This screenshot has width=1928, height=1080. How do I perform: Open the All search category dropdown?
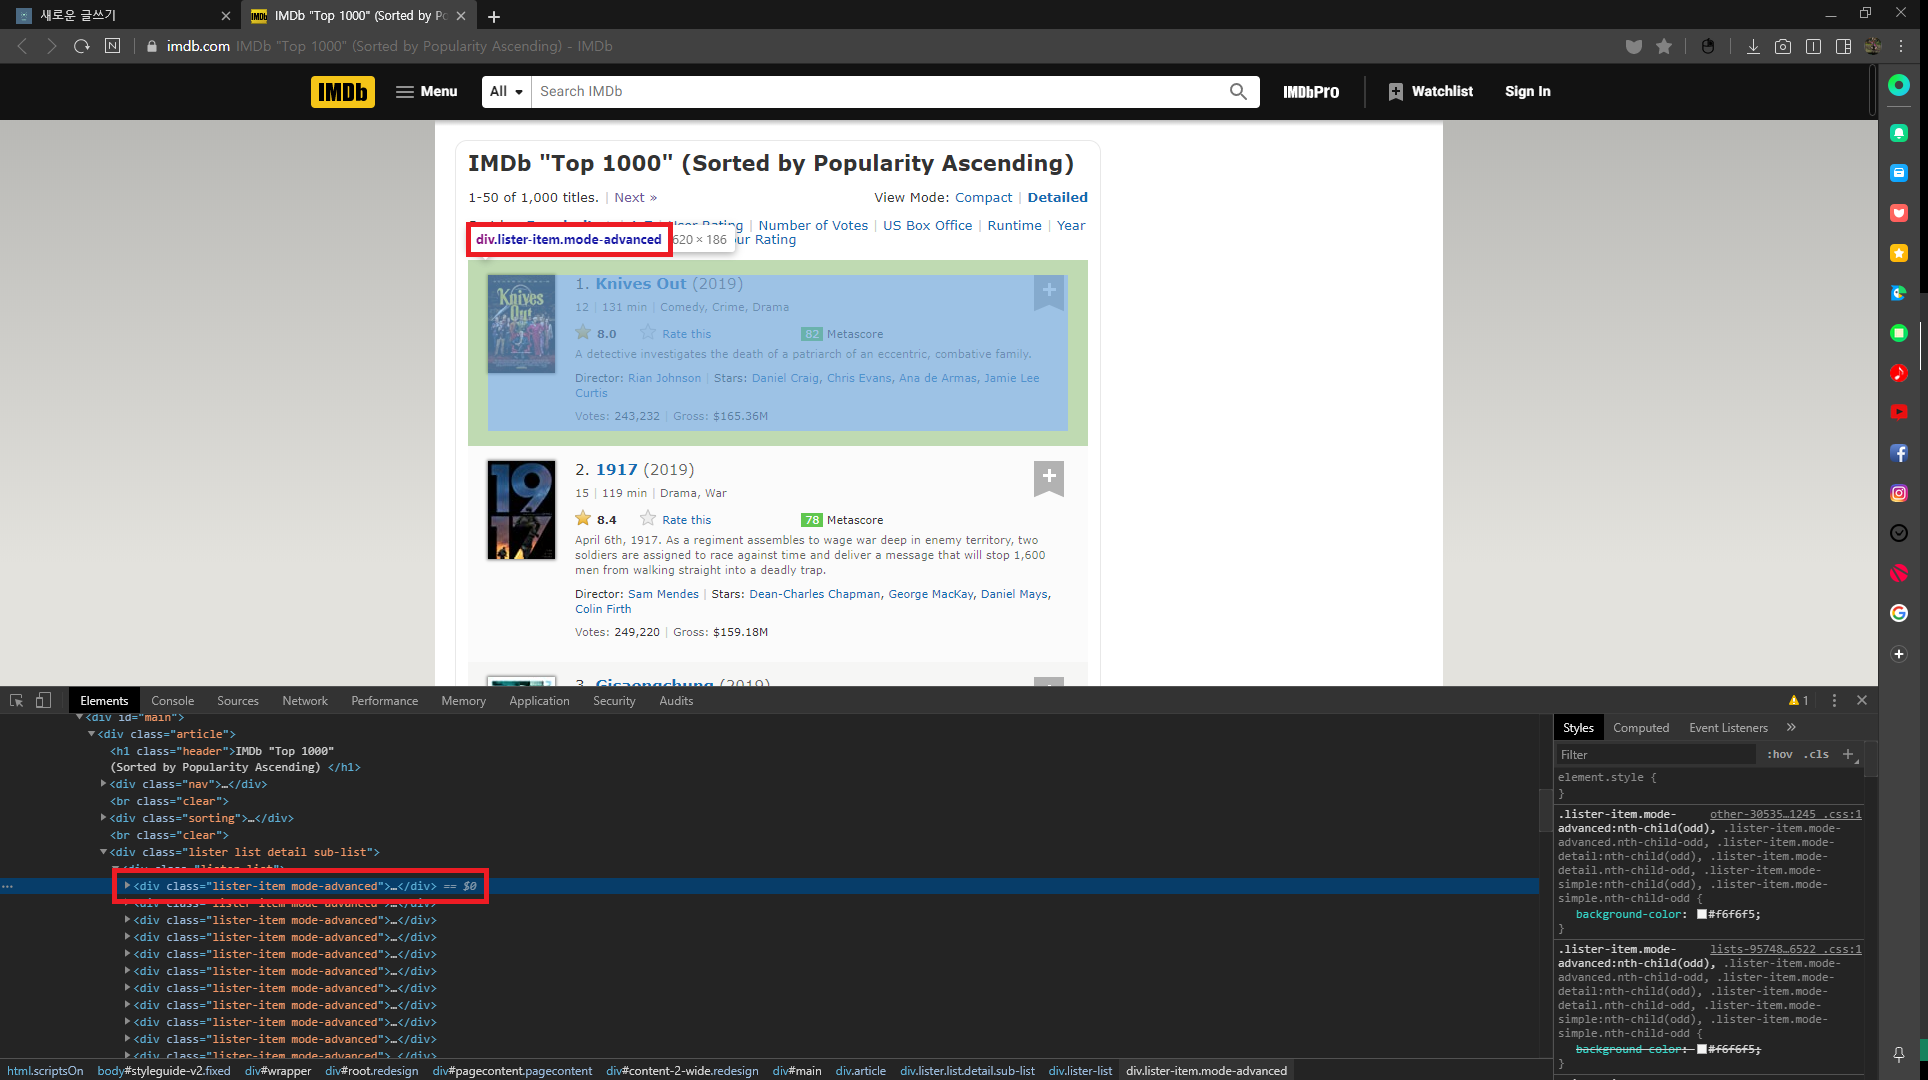click(x=507, y=92)
